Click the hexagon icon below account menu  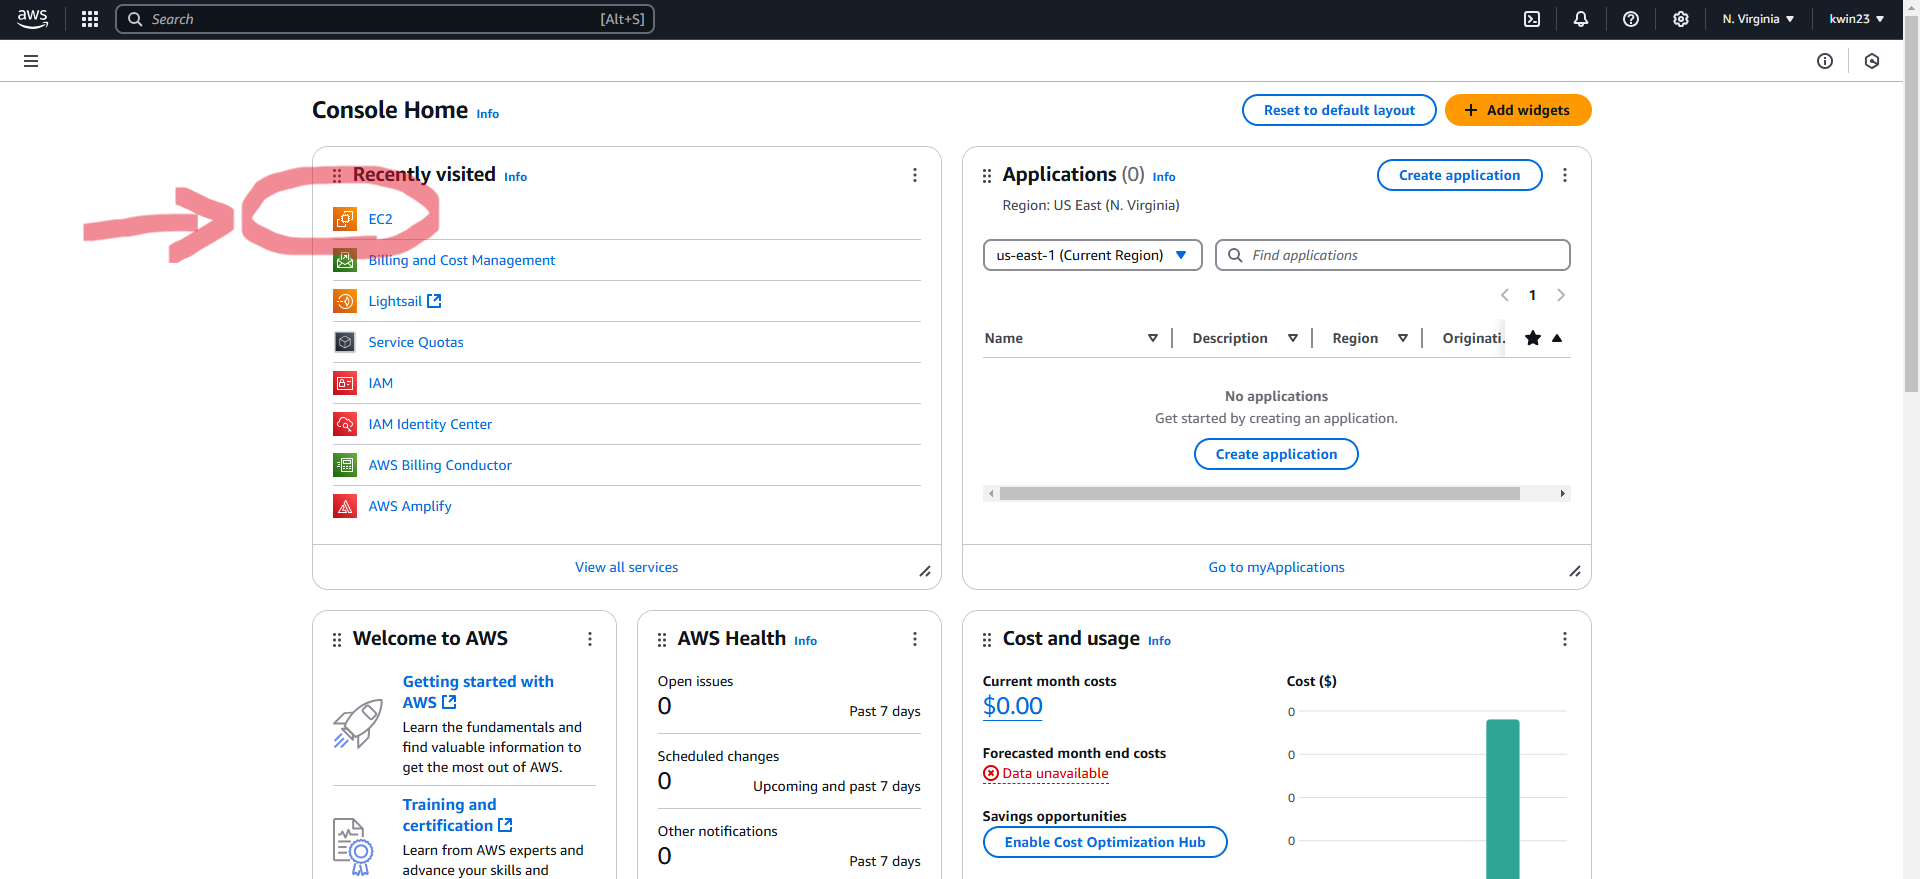coord(1872,61)
